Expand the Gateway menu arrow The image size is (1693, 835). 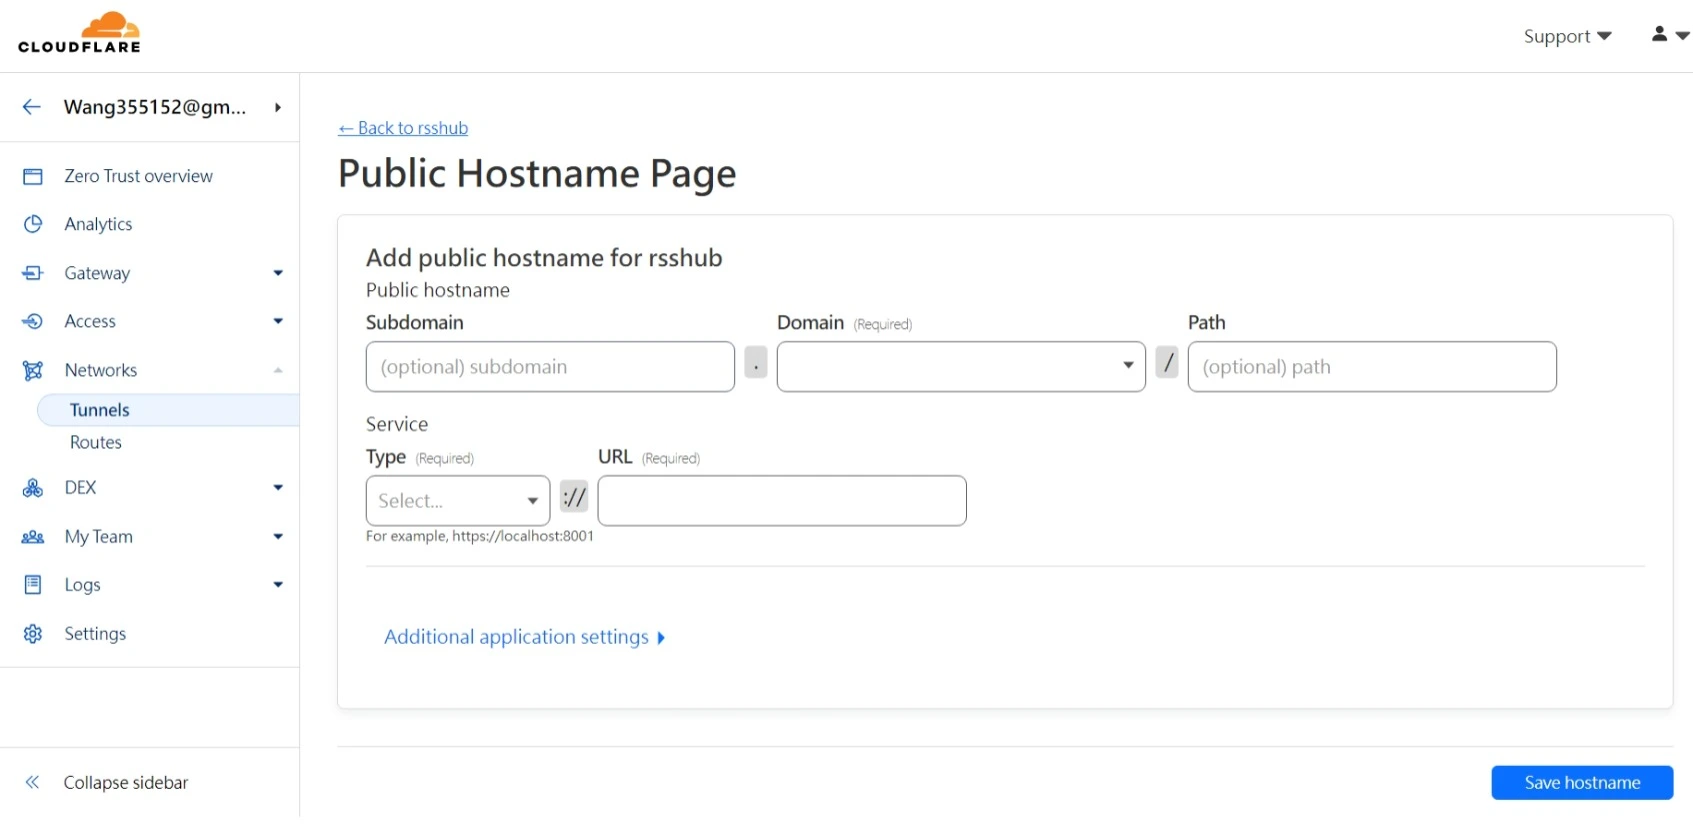coord(278,273)
